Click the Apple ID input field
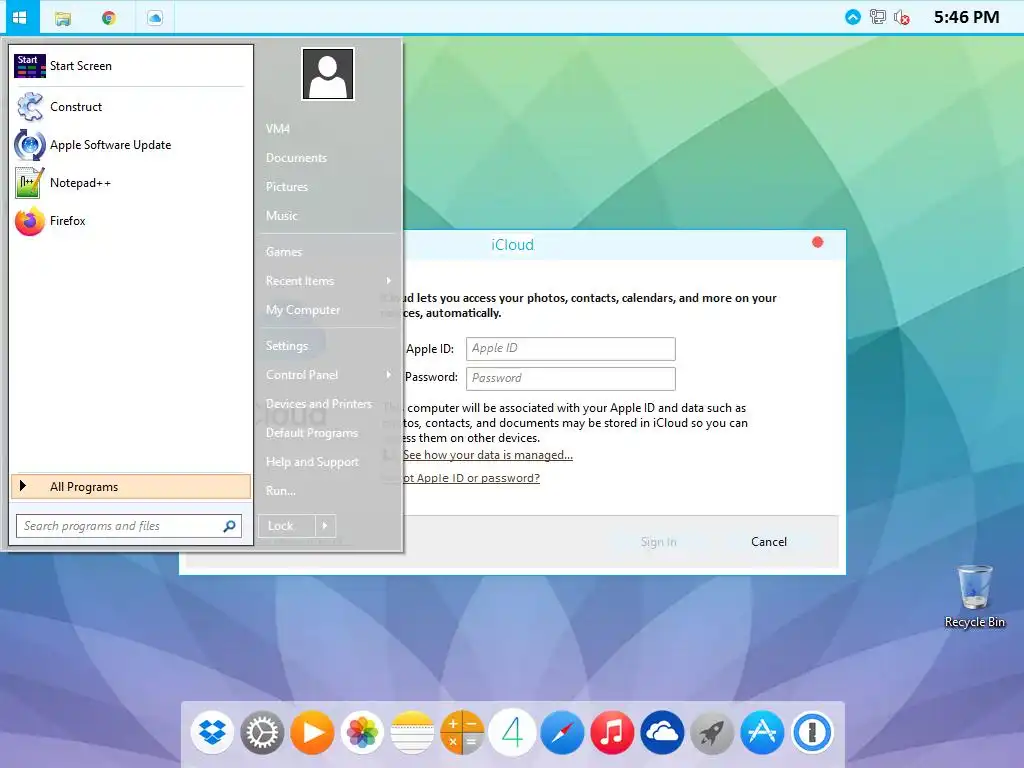 pyautogui.click(x=570, y=349)
